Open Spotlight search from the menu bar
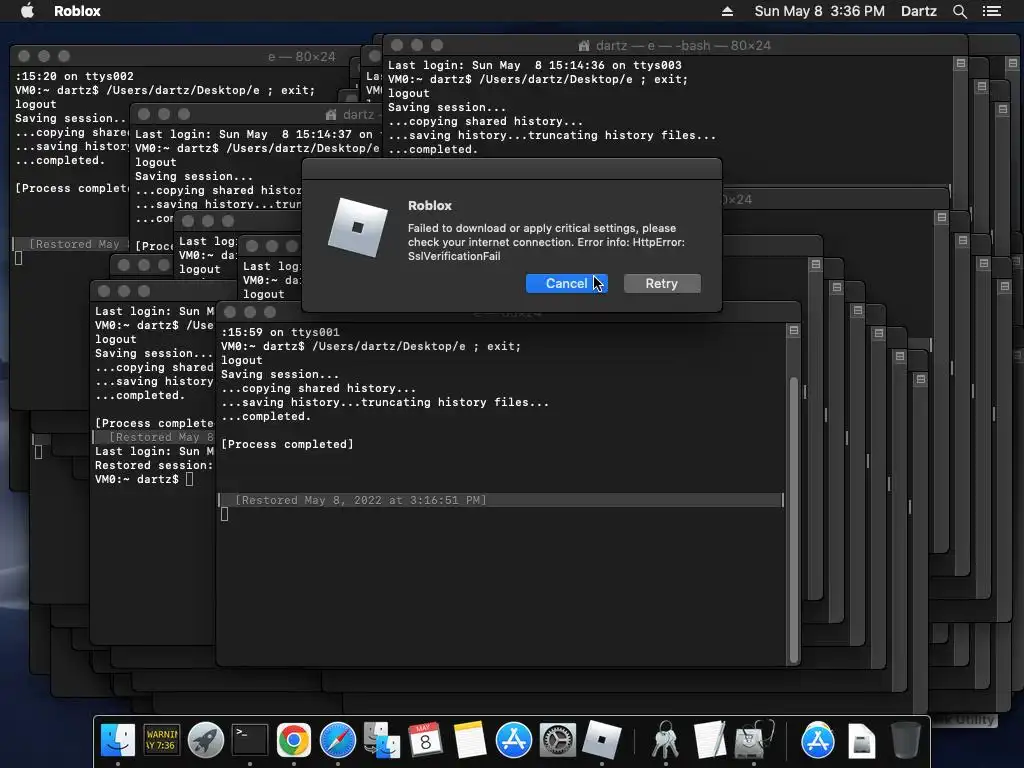Screen dimensions: 1024x768 click(959, 11)
